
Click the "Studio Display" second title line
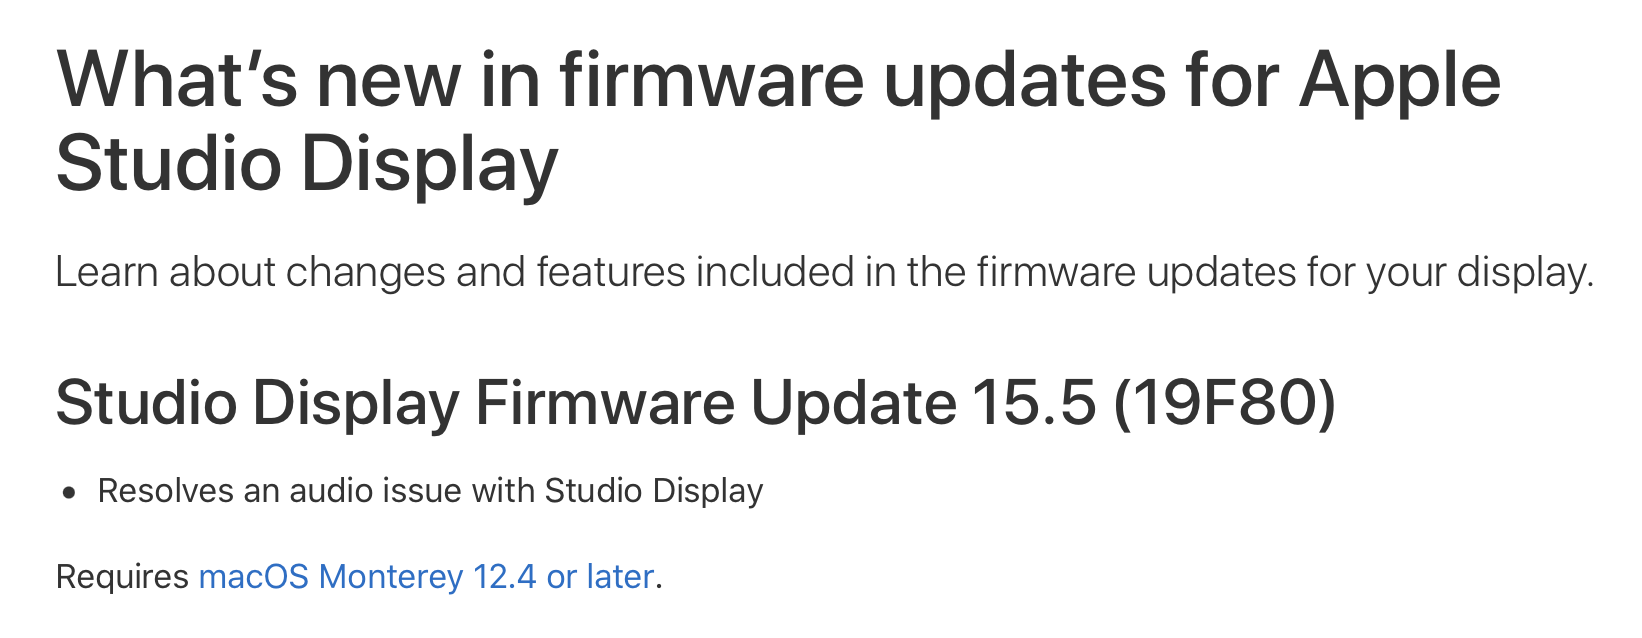click(307, 163)
